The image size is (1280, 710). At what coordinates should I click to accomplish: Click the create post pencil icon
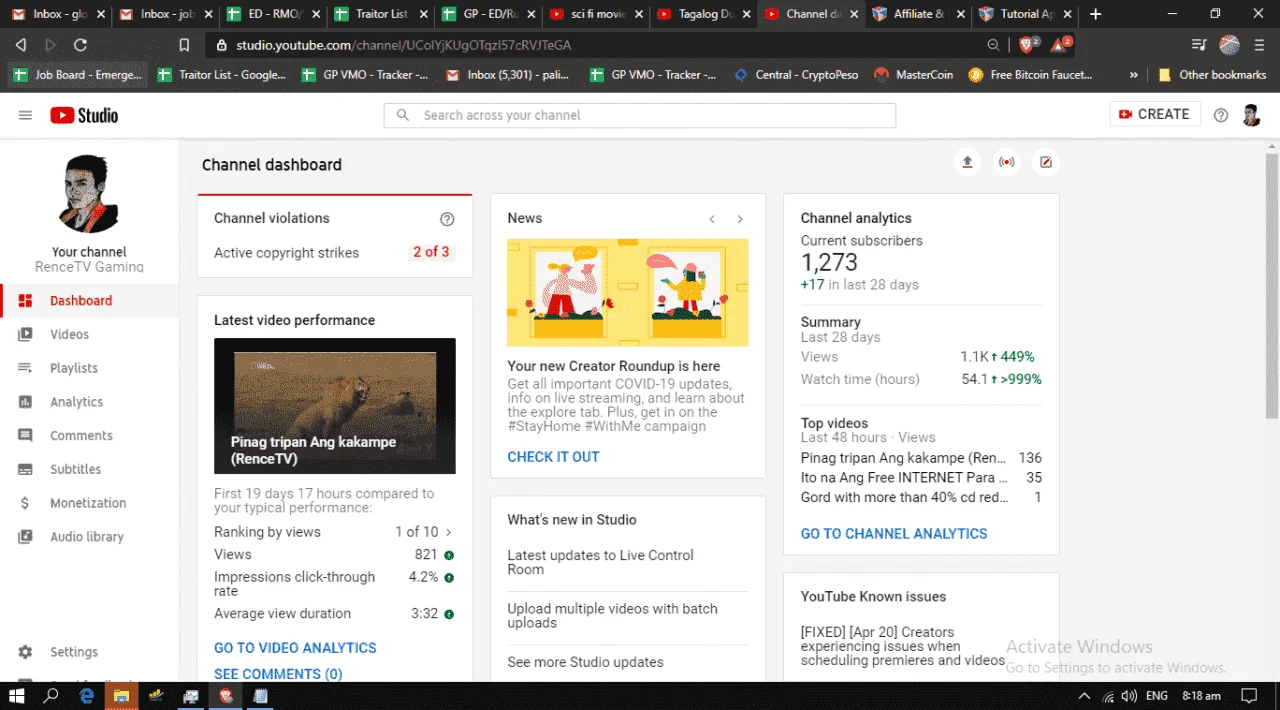[1046, 162]
